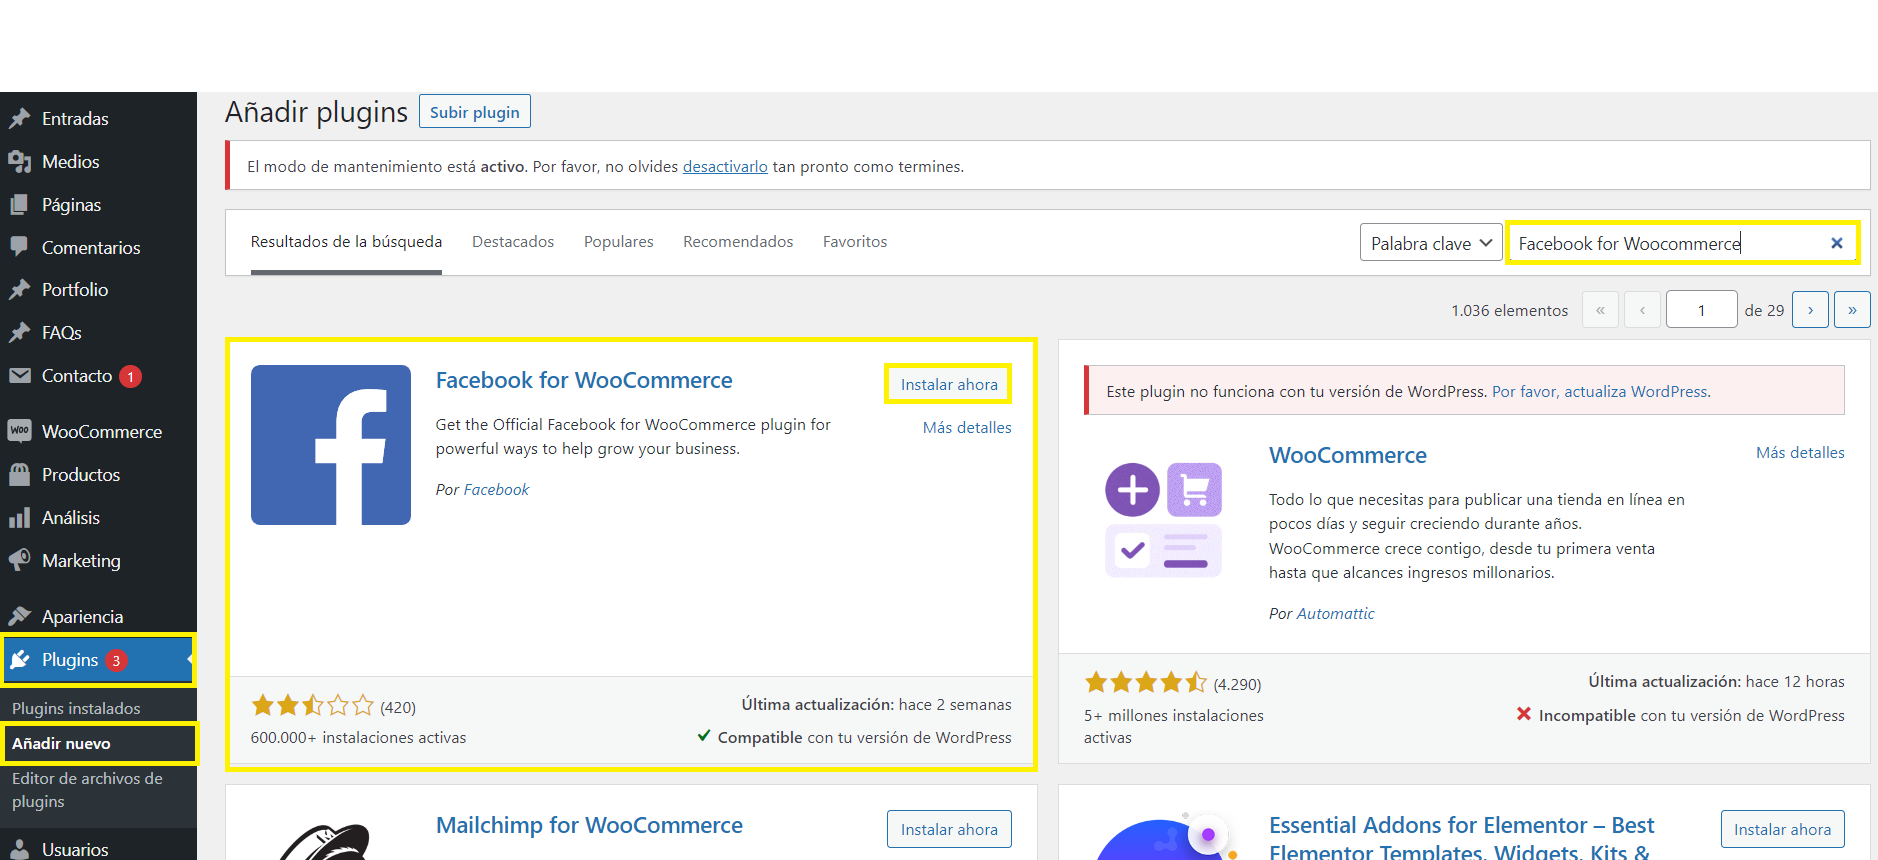
Task: Switch to the Destacados tab
Action: (512, 242)
